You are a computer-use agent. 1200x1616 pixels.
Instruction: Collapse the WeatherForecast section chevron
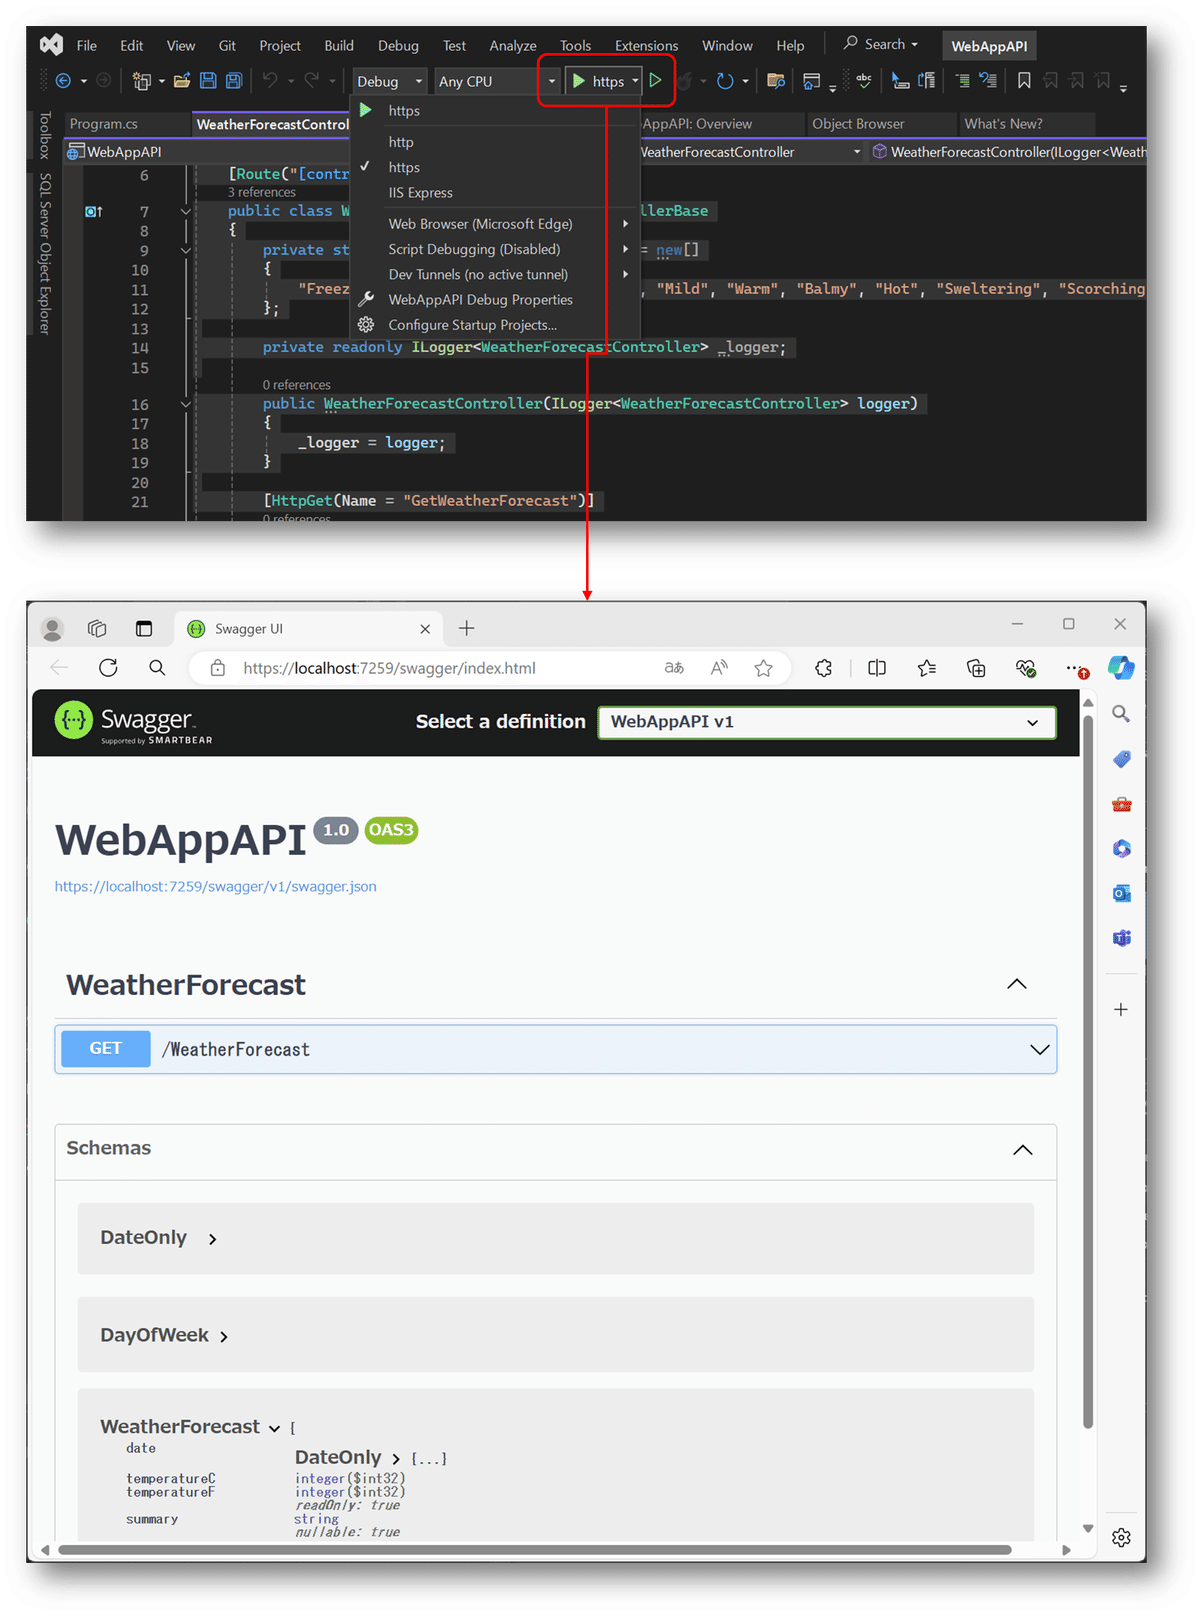[1017, 984]
